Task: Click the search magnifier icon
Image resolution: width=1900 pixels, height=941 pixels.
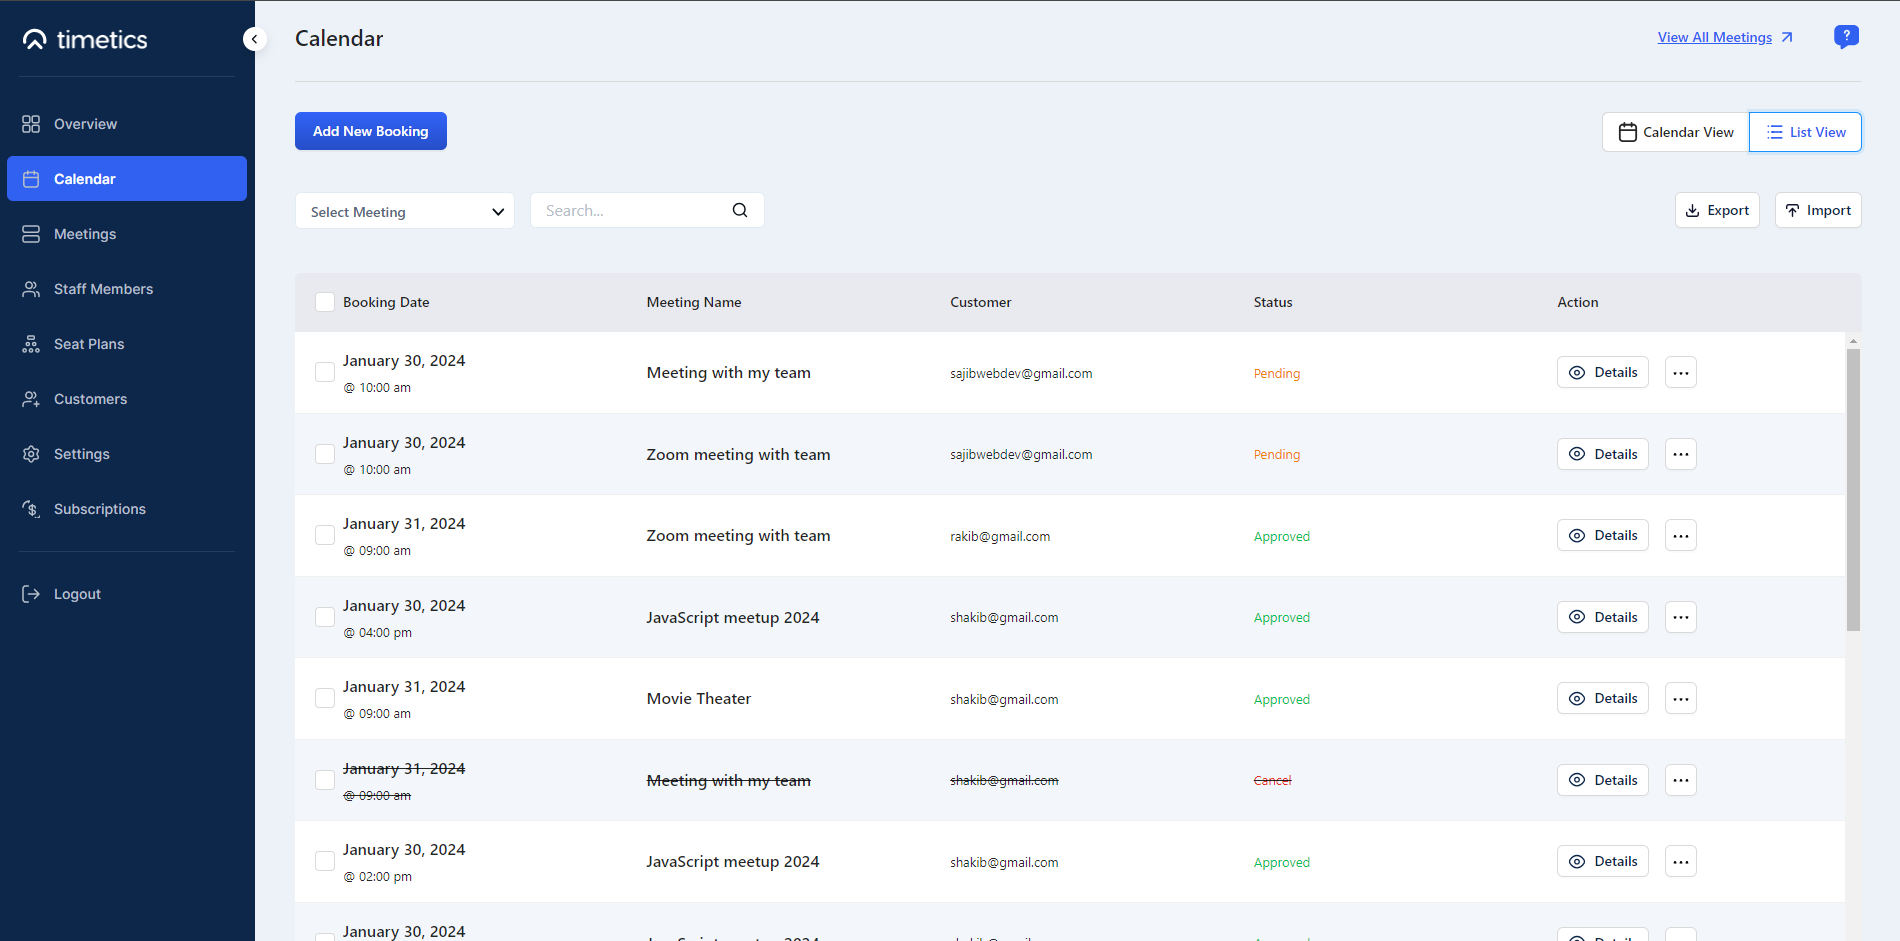Action: click(740, 210)
